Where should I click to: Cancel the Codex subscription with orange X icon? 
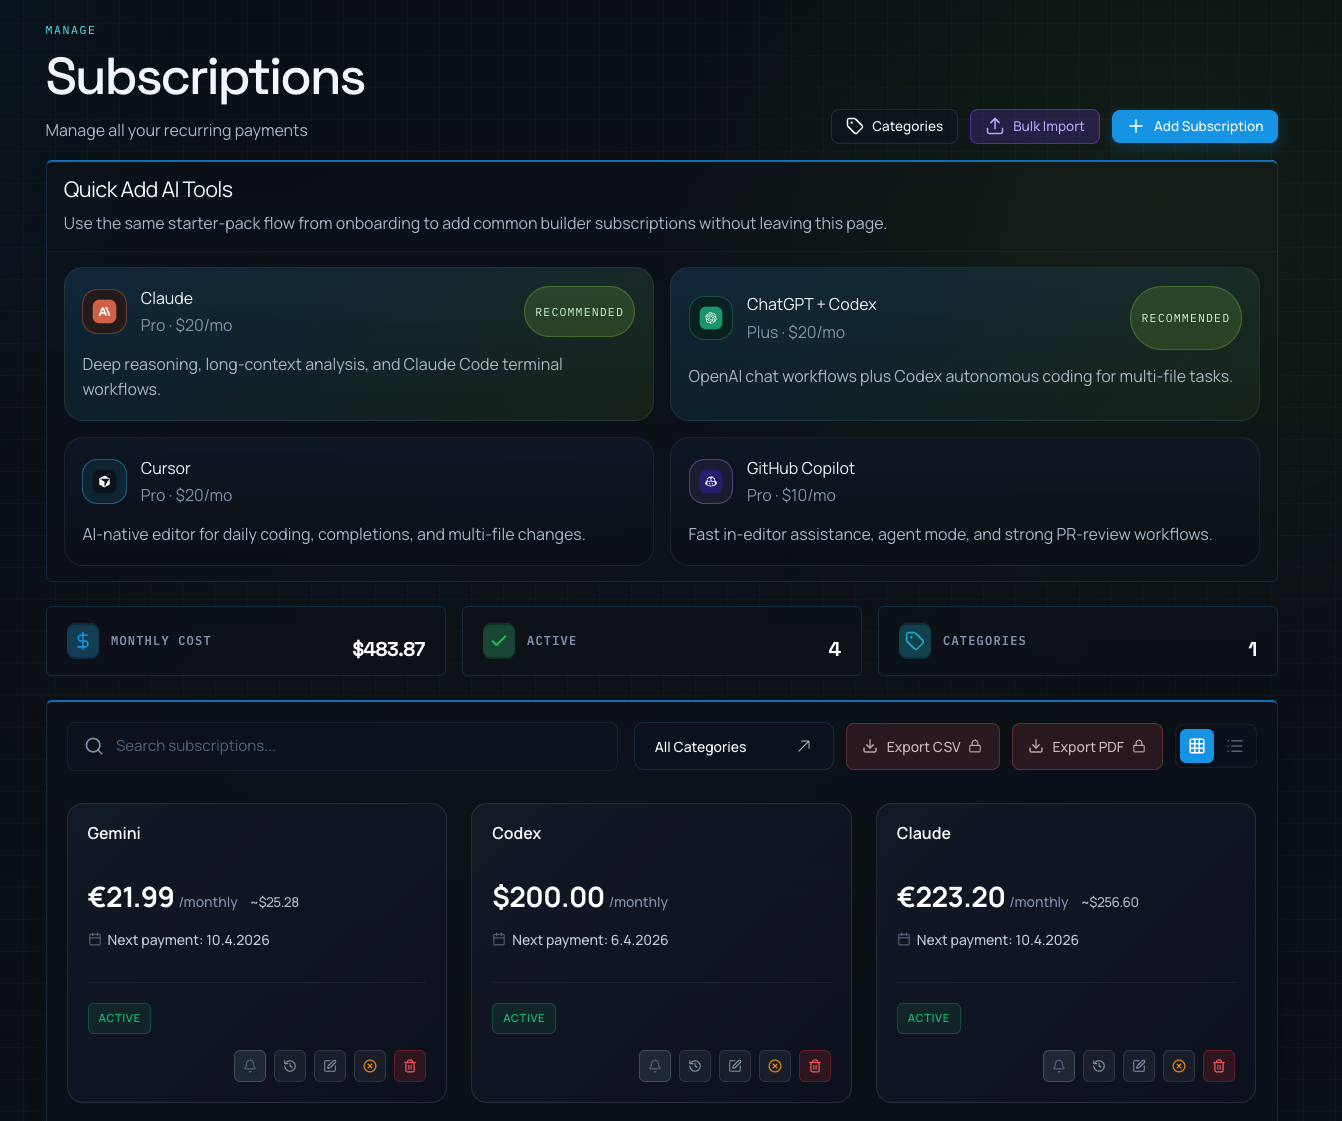coord(775,1066)
